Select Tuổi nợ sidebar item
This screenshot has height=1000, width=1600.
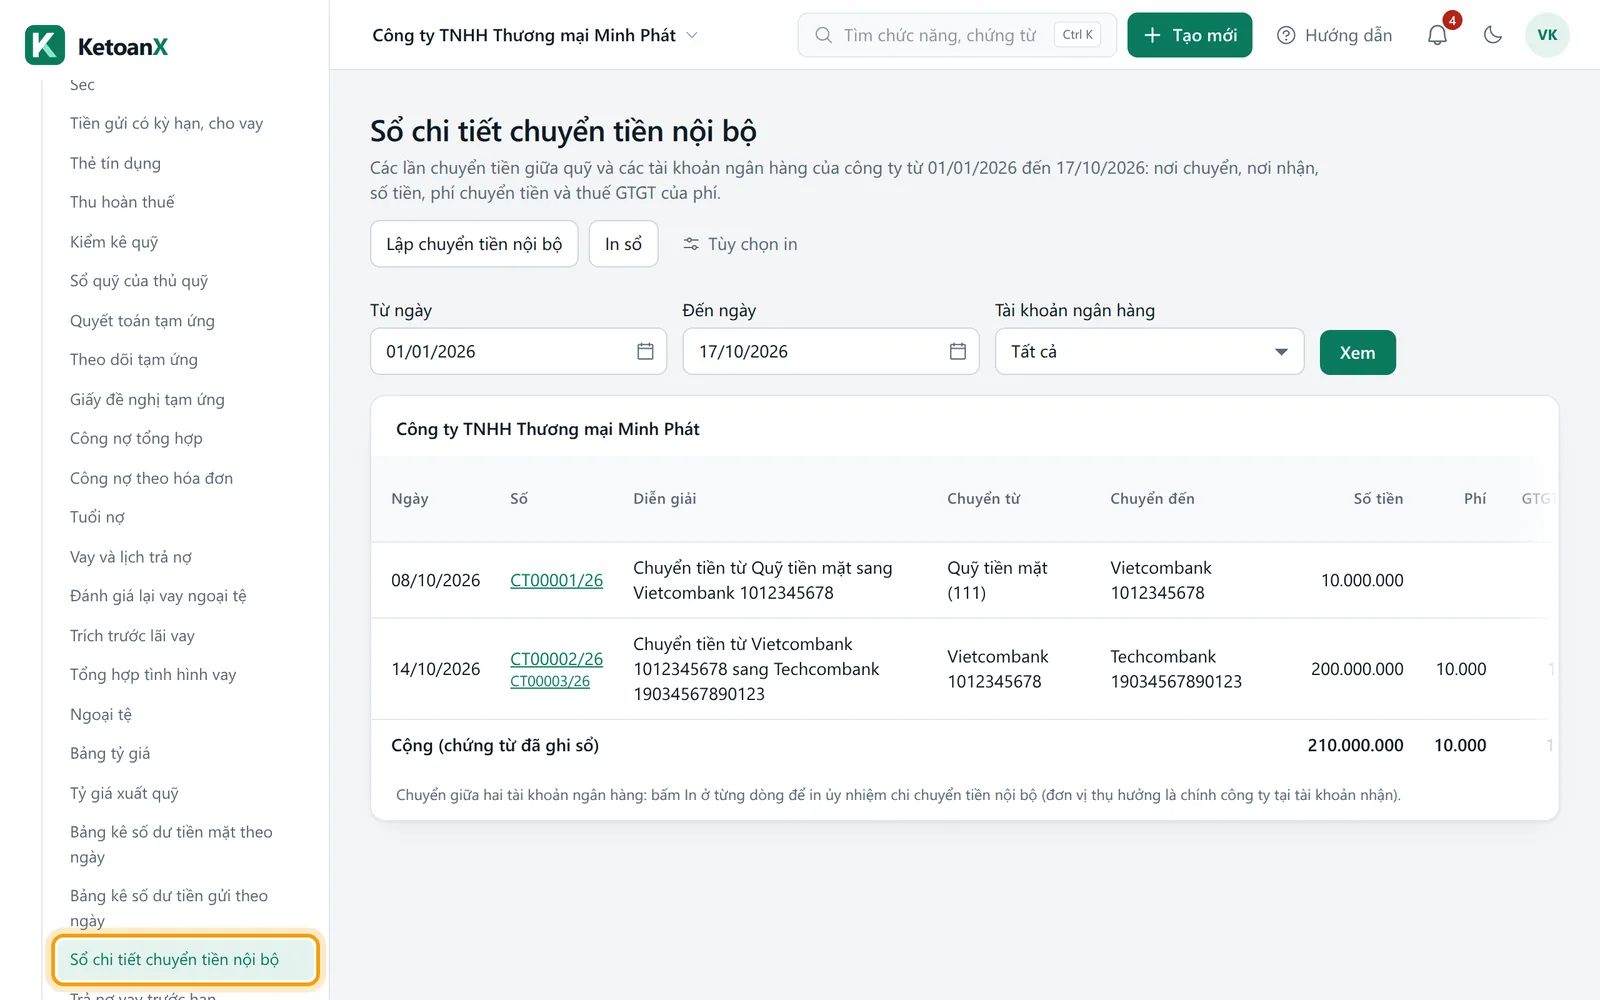coord(97,517)
